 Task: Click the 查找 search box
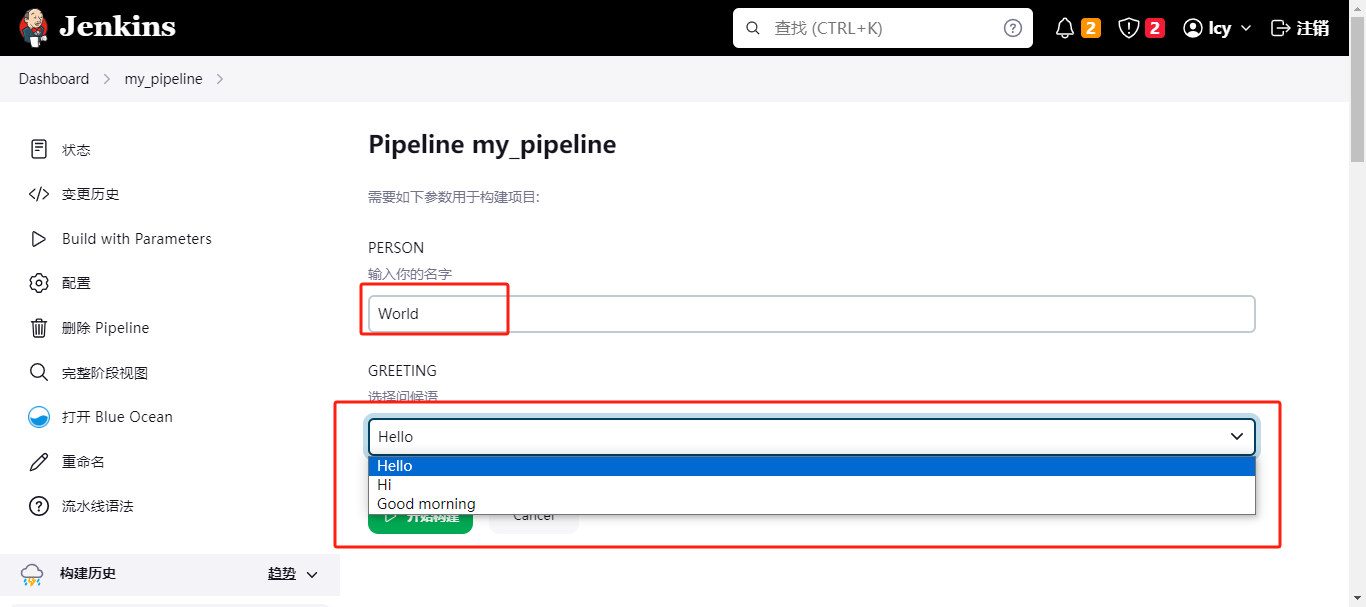pyautogui.click(x=883, y=28)
